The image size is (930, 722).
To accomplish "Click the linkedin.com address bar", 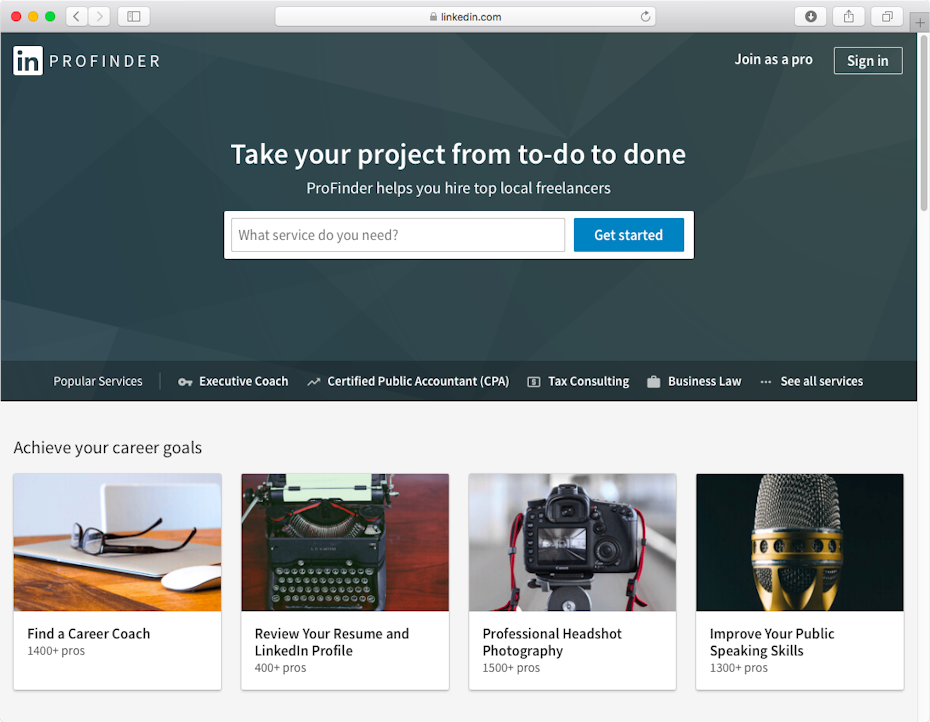I will (465, 16).
